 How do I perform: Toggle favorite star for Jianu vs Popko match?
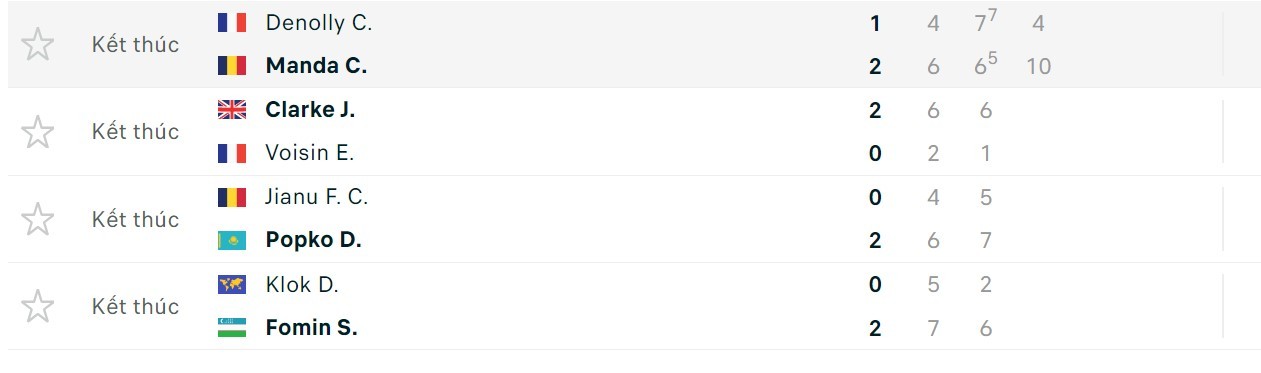pos(37,219)
